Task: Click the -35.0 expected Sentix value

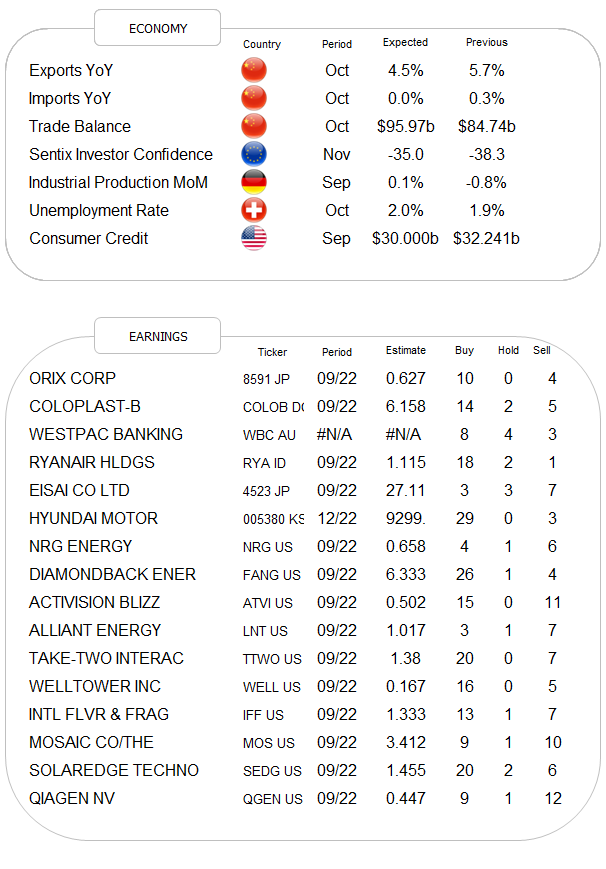Action: tap(406, 154)
